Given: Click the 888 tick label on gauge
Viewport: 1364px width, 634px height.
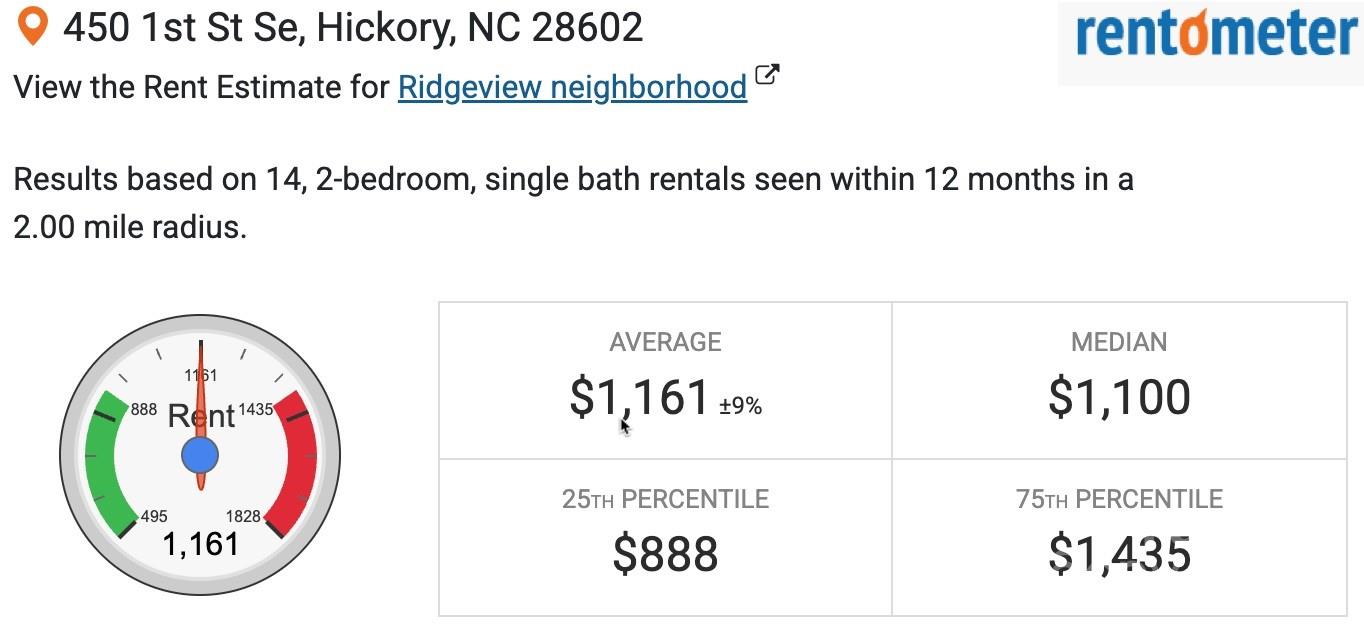Looking at the screenshot, I should 144,409.
